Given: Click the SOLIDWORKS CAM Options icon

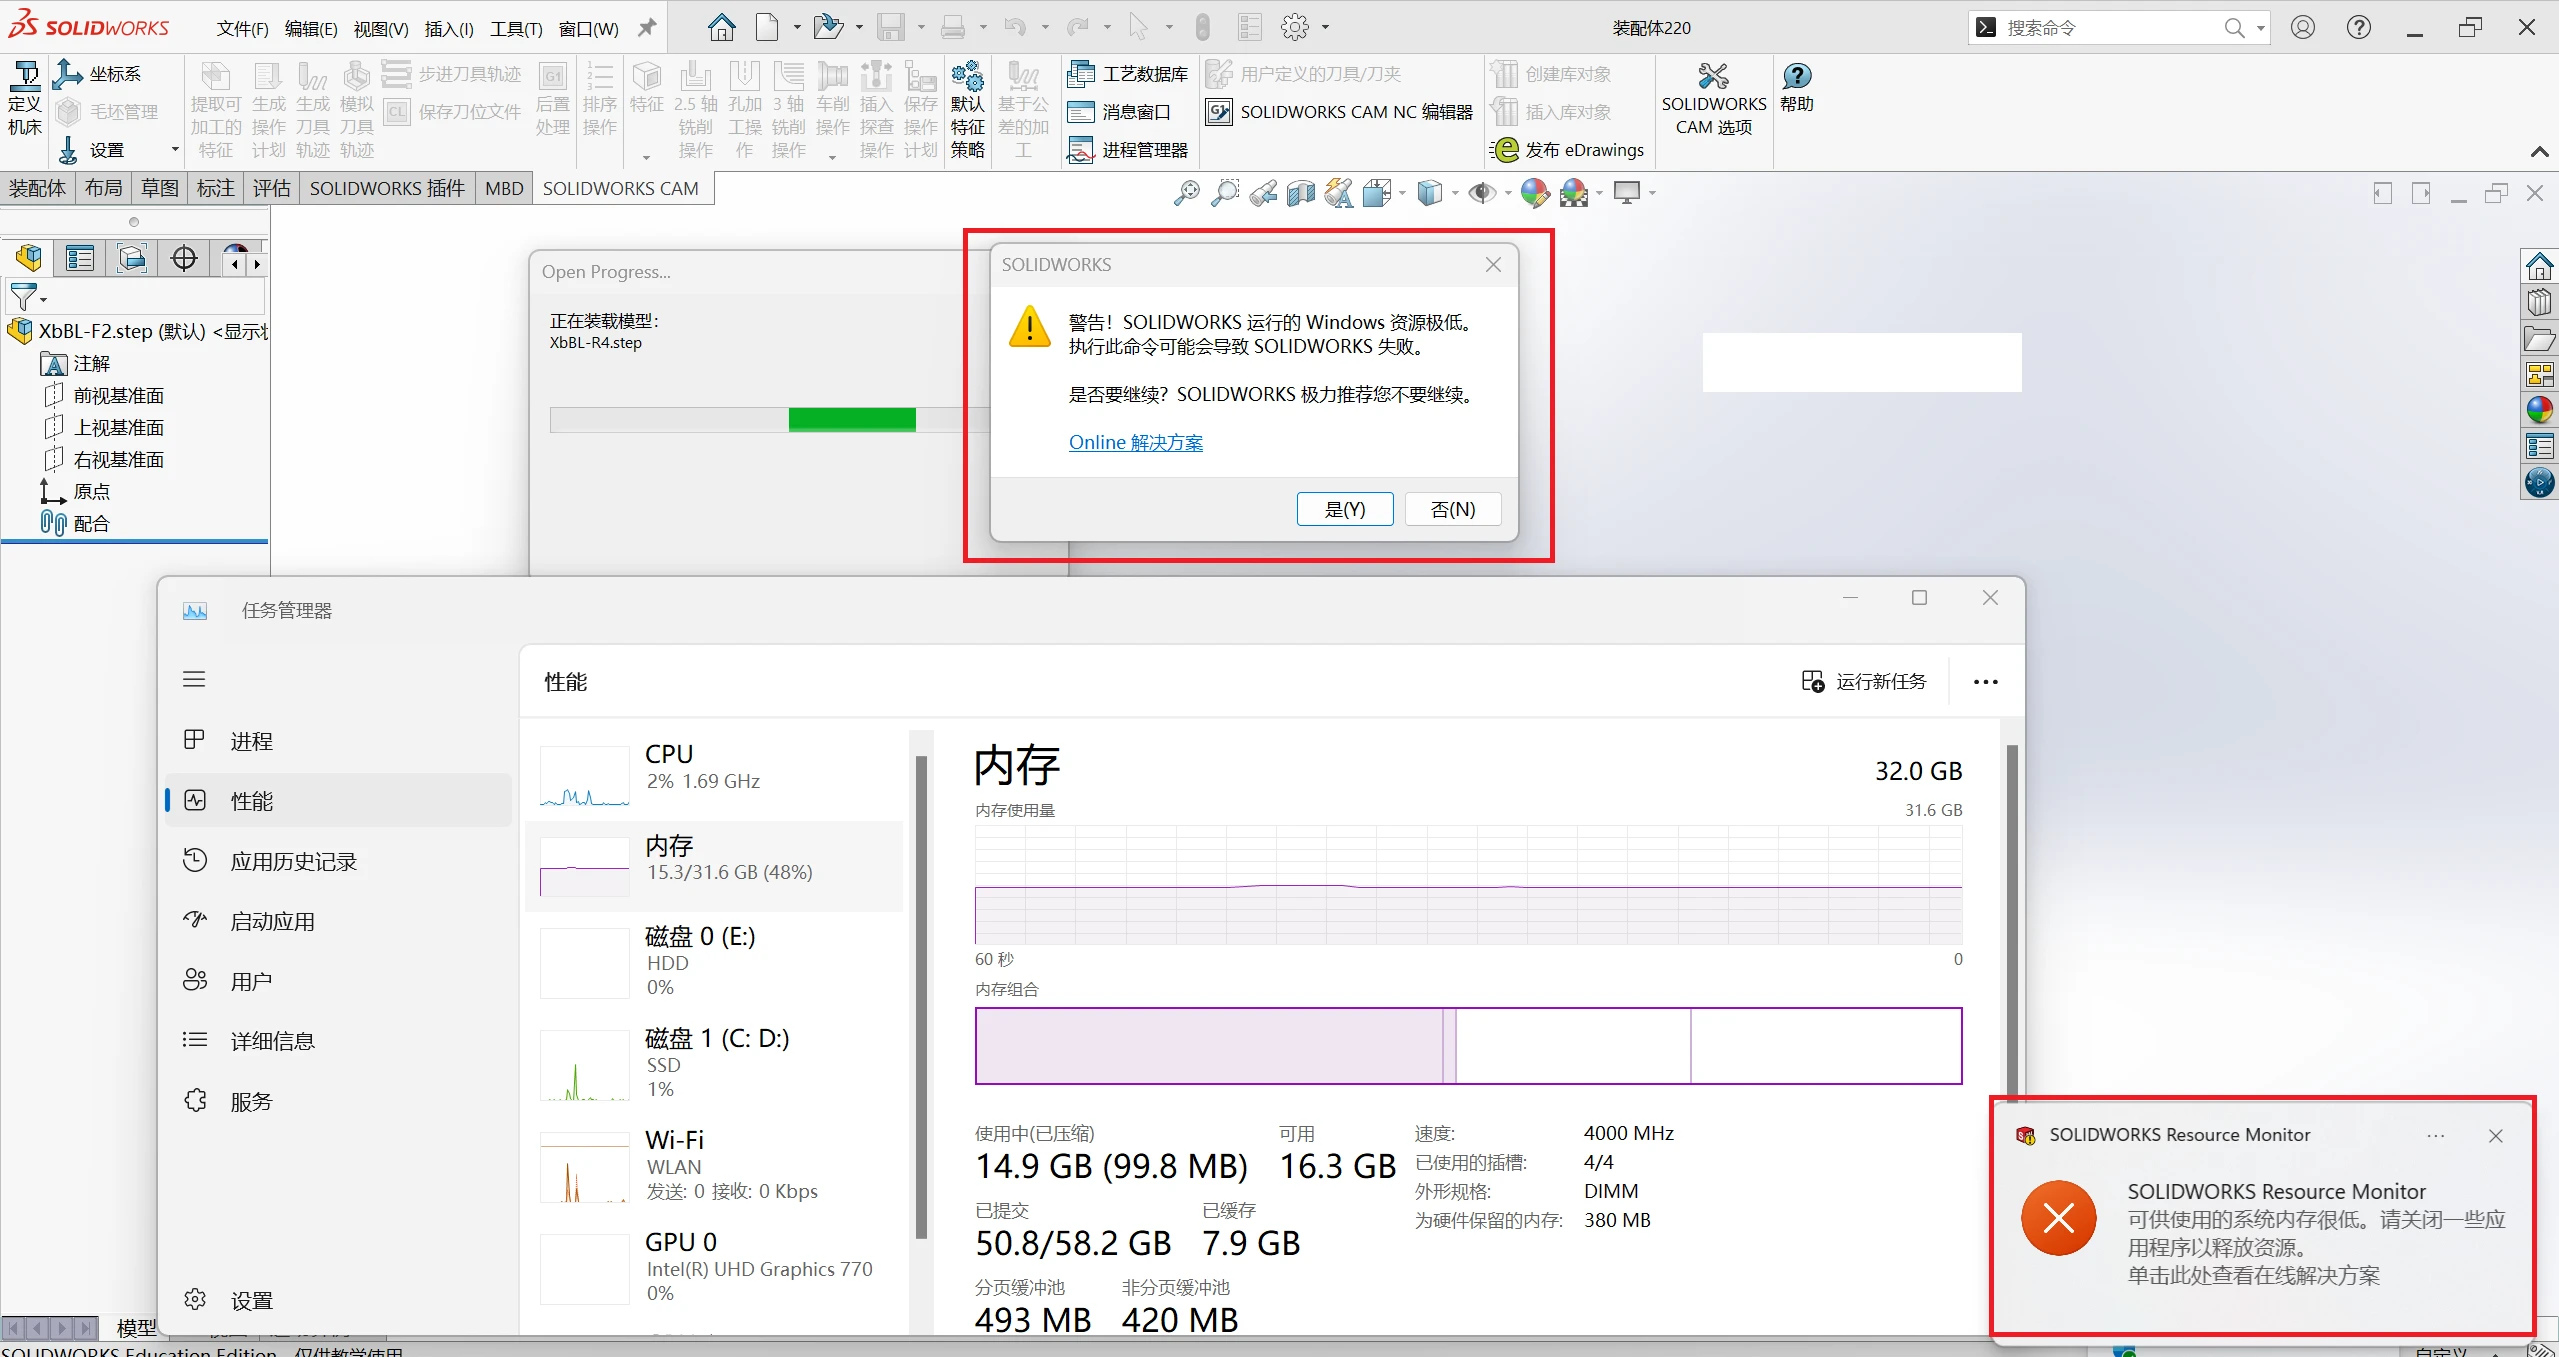Looking at the screenshot, I should coord(1713,77).
